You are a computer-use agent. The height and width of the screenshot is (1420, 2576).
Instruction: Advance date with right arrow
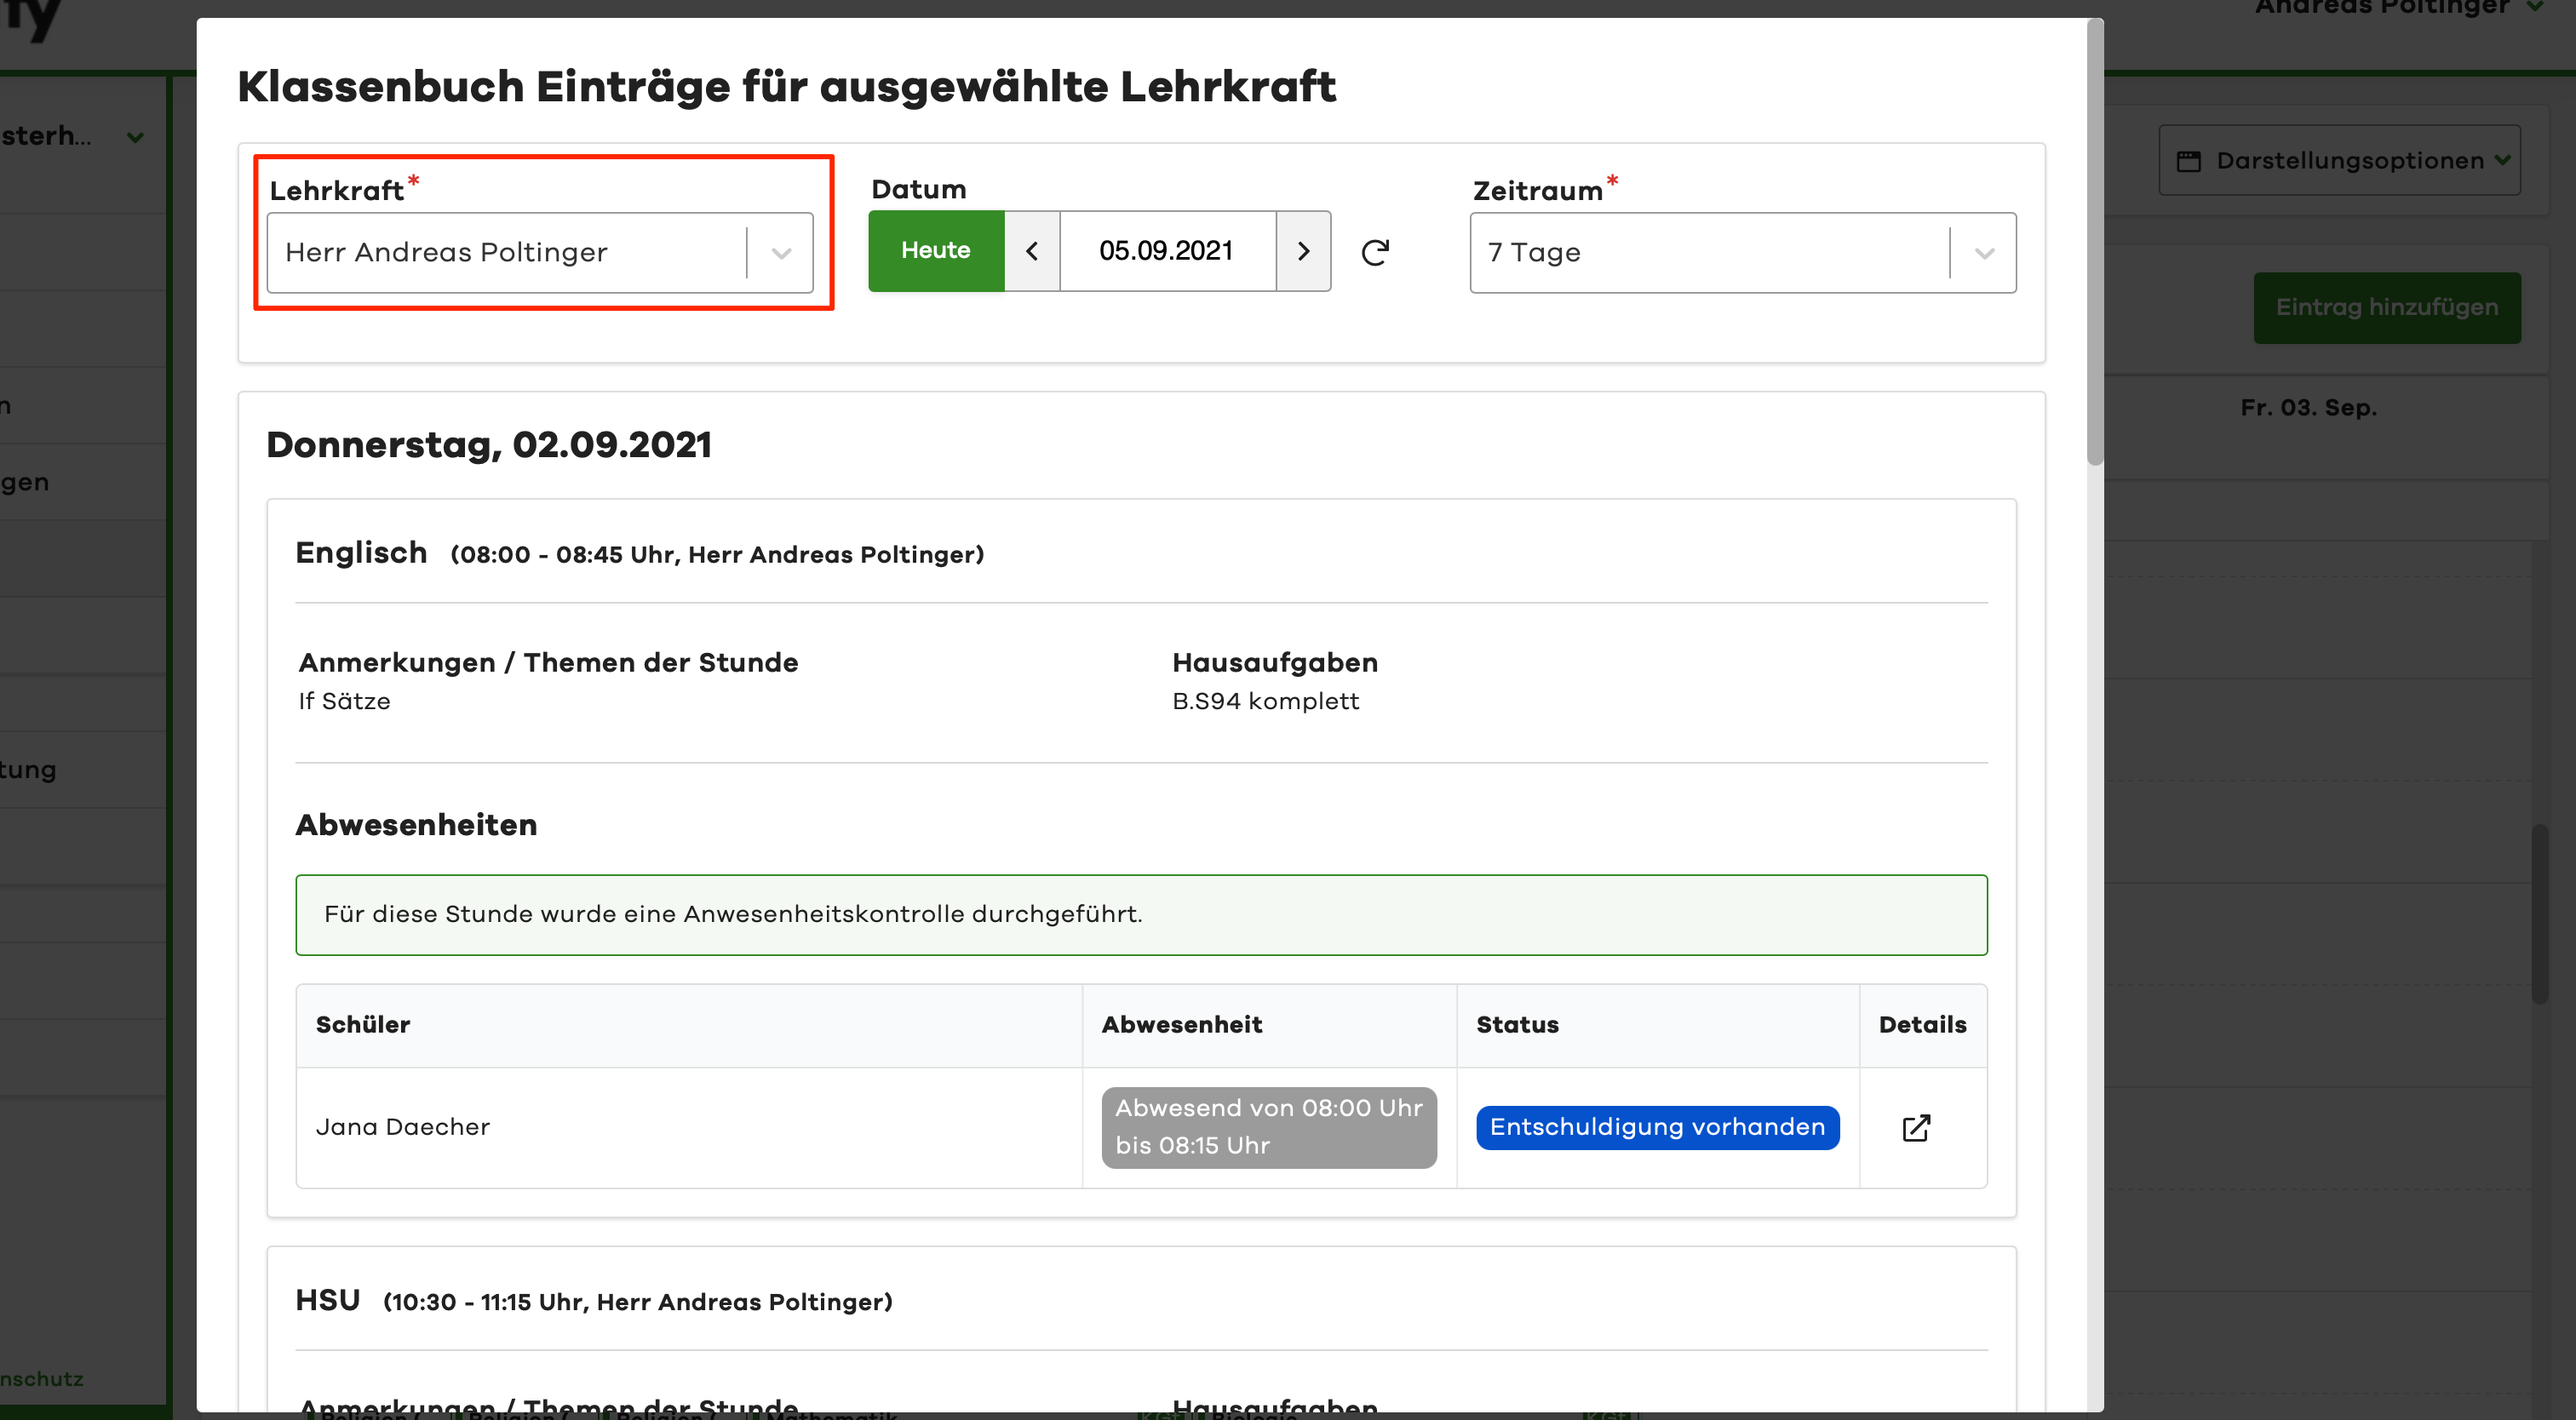tap(1303, 251)
